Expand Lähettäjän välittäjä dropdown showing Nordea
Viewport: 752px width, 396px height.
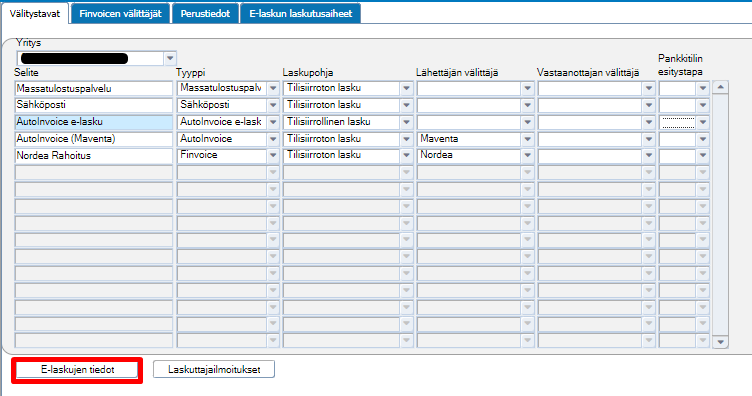coord(528,155)
